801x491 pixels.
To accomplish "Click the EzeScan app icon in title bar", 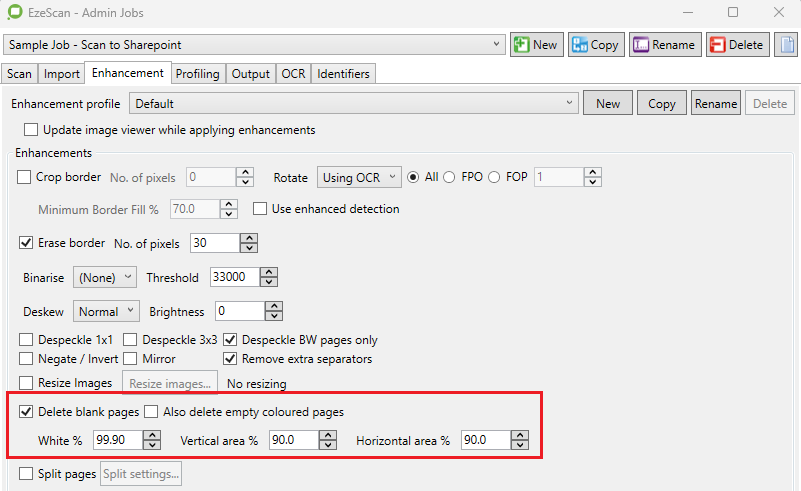I will pos(14,13).
